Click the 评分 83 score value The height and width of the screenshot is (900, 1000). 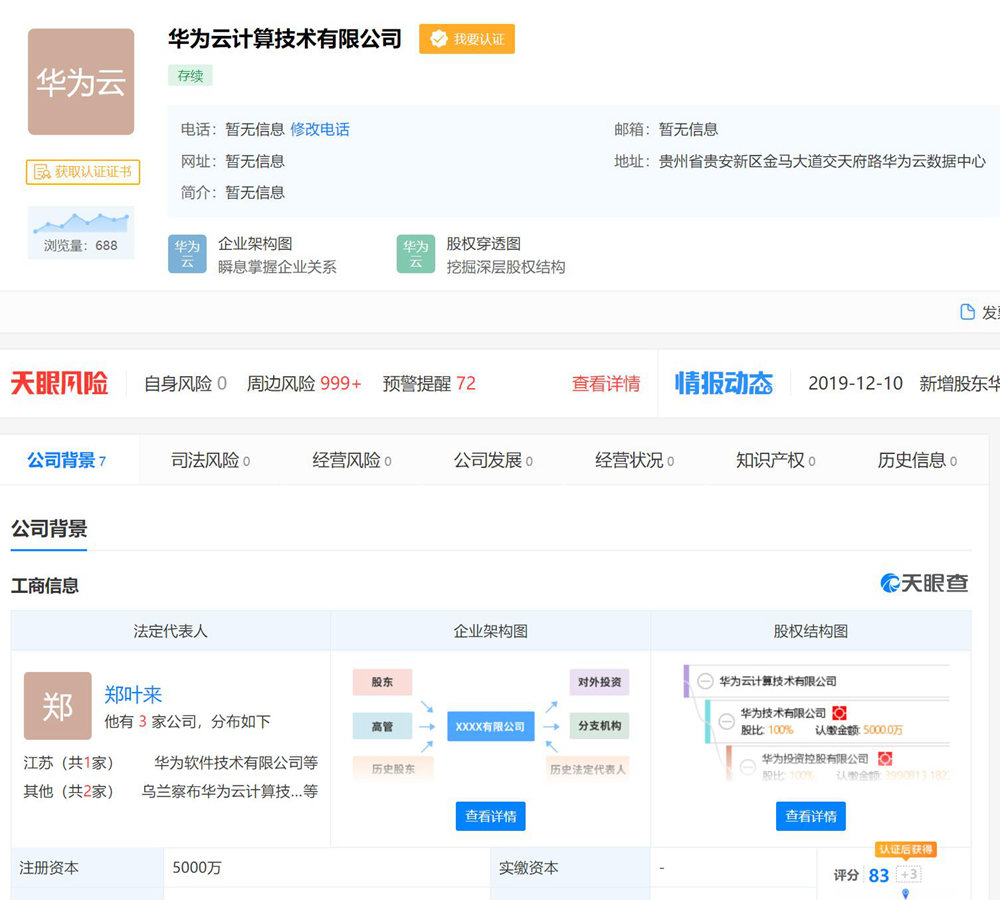(x=878, y=875)
